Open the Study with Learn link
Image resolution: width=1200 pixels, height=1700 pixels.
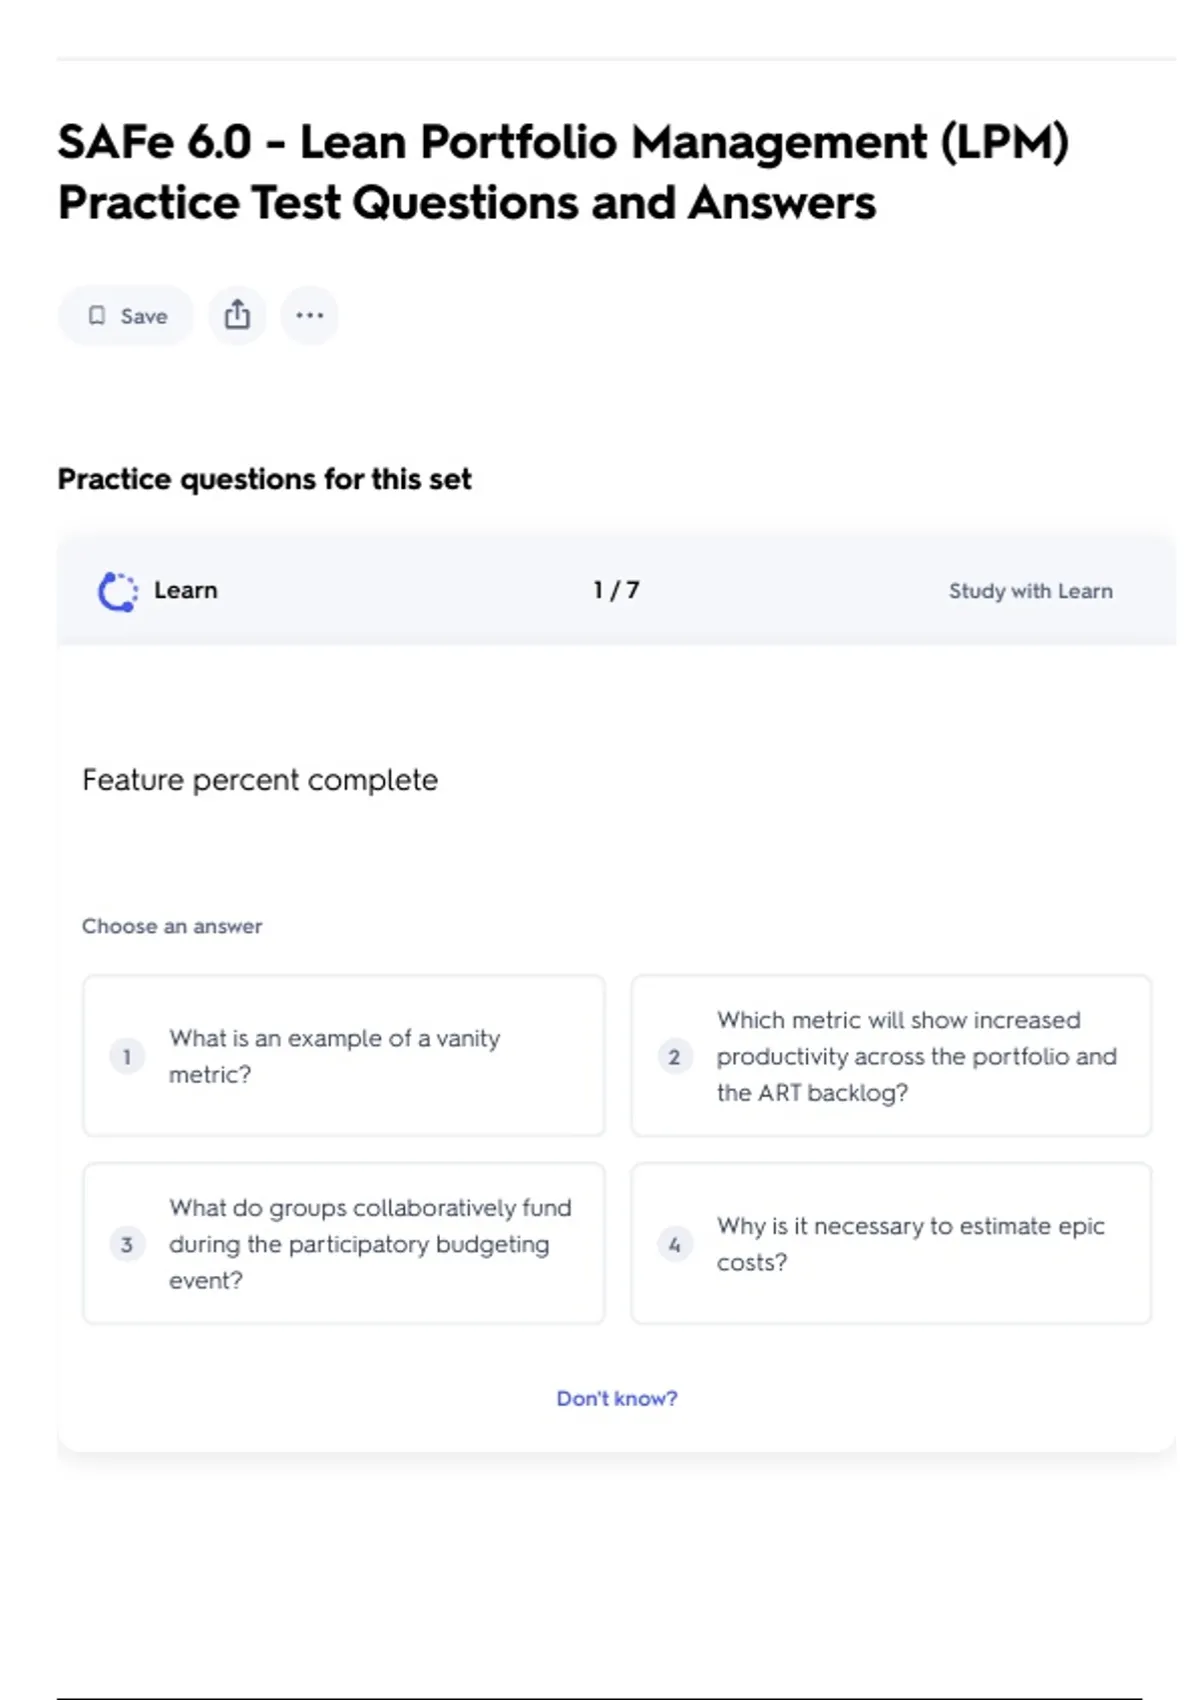1030,591
